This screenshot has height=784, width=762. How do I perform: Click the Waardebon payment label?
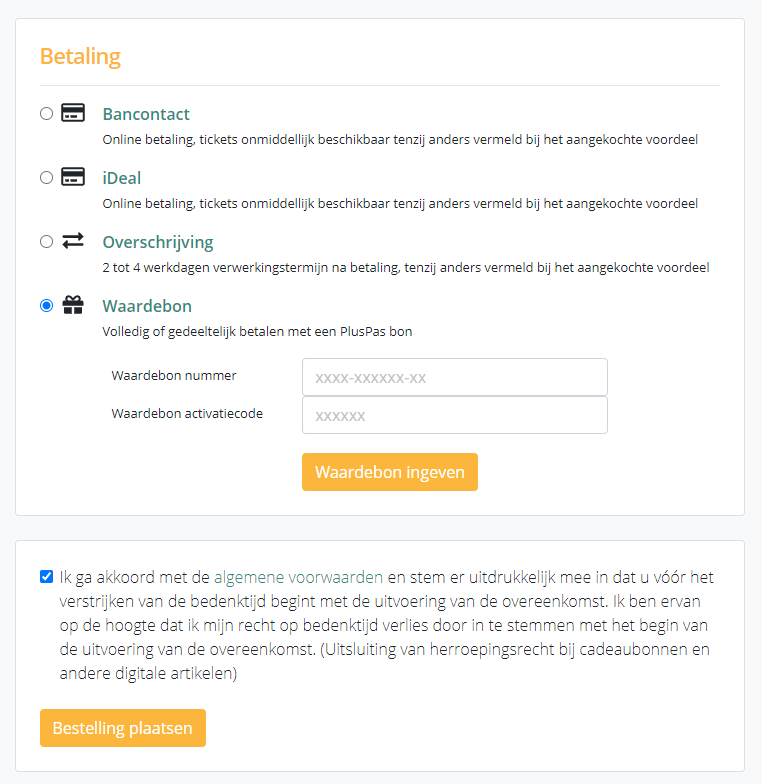(x=147, y=306)
